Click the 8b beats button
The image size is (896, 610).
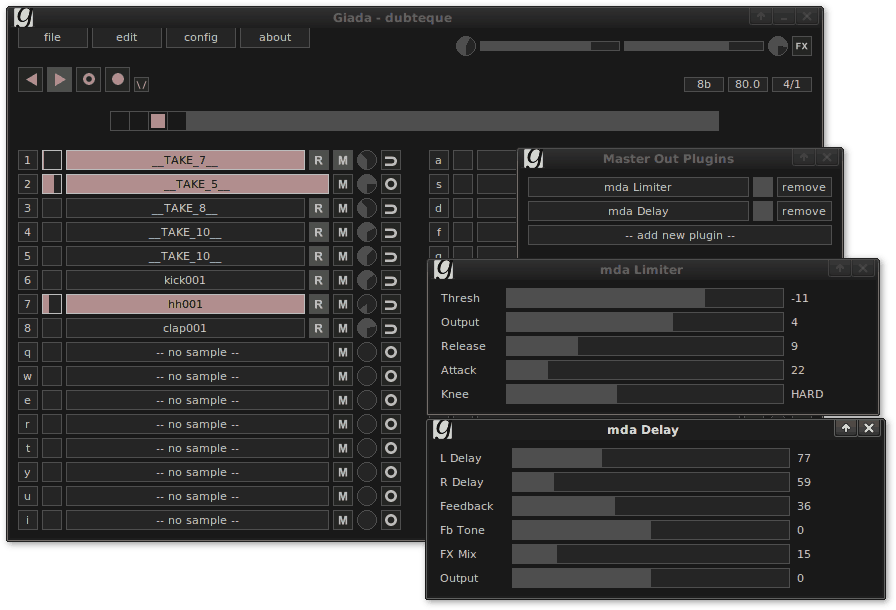(704, 85)
